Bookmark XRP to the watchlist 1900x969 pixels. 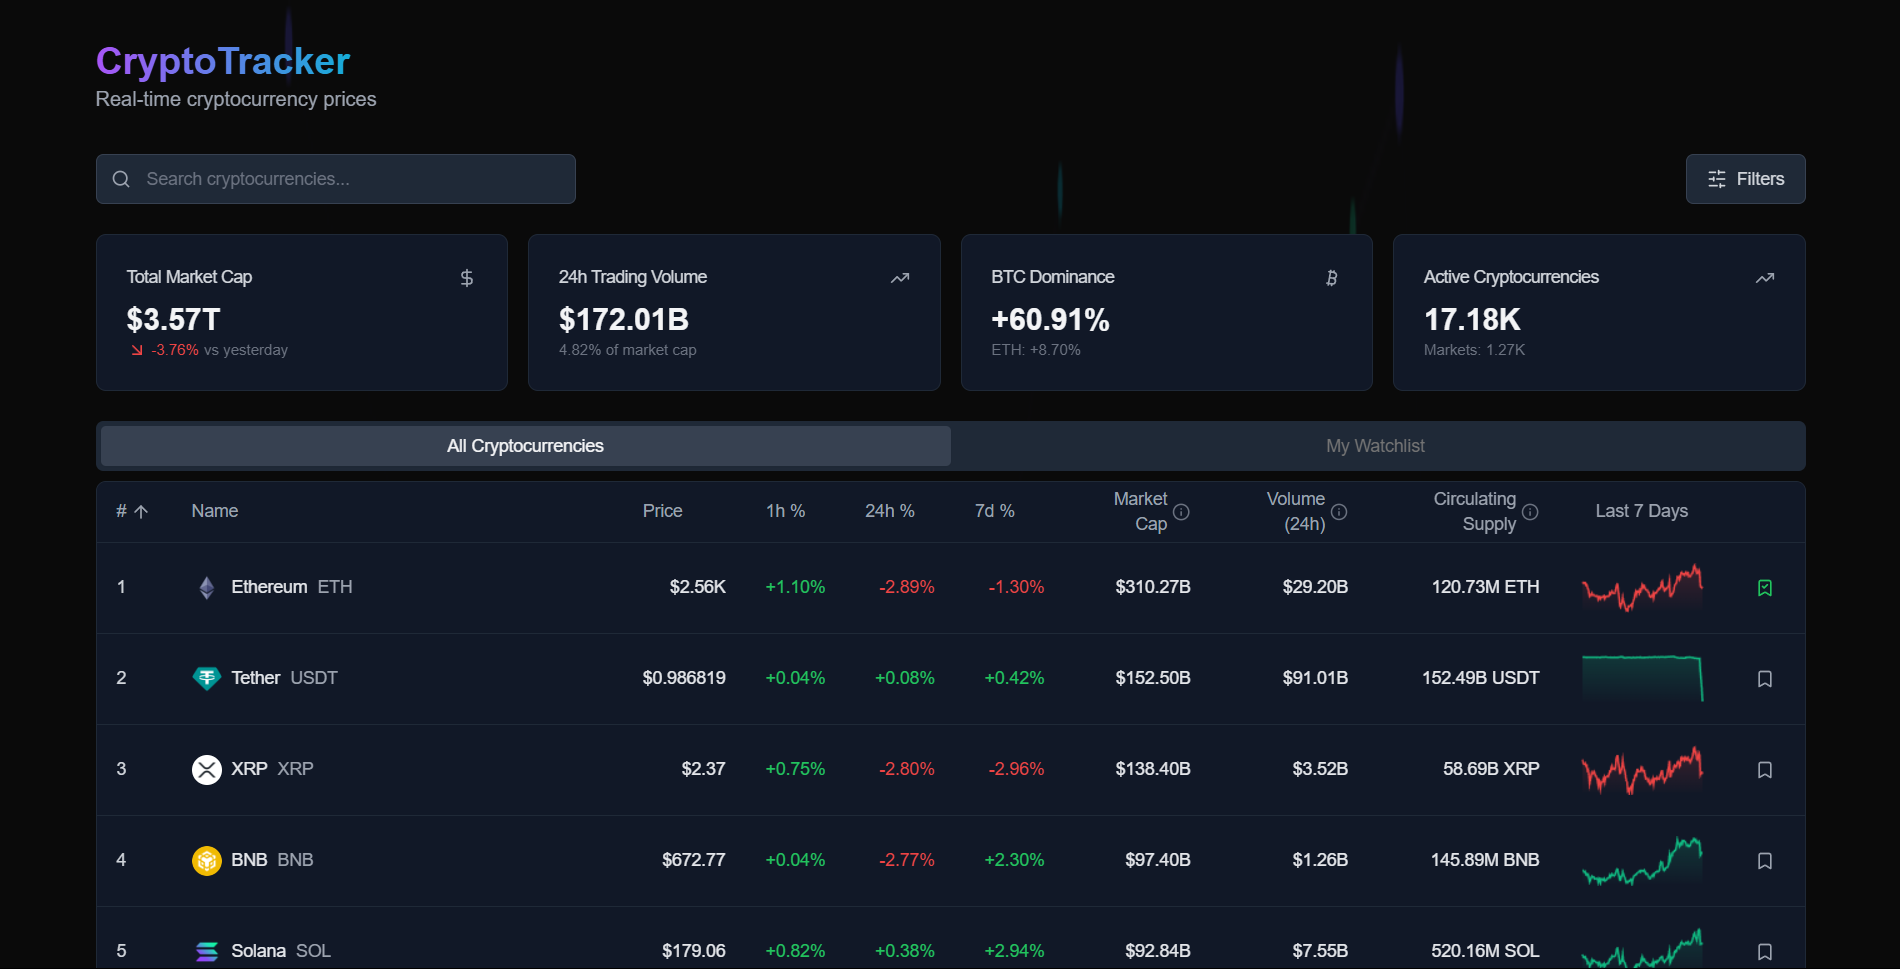coord(1765,770)
